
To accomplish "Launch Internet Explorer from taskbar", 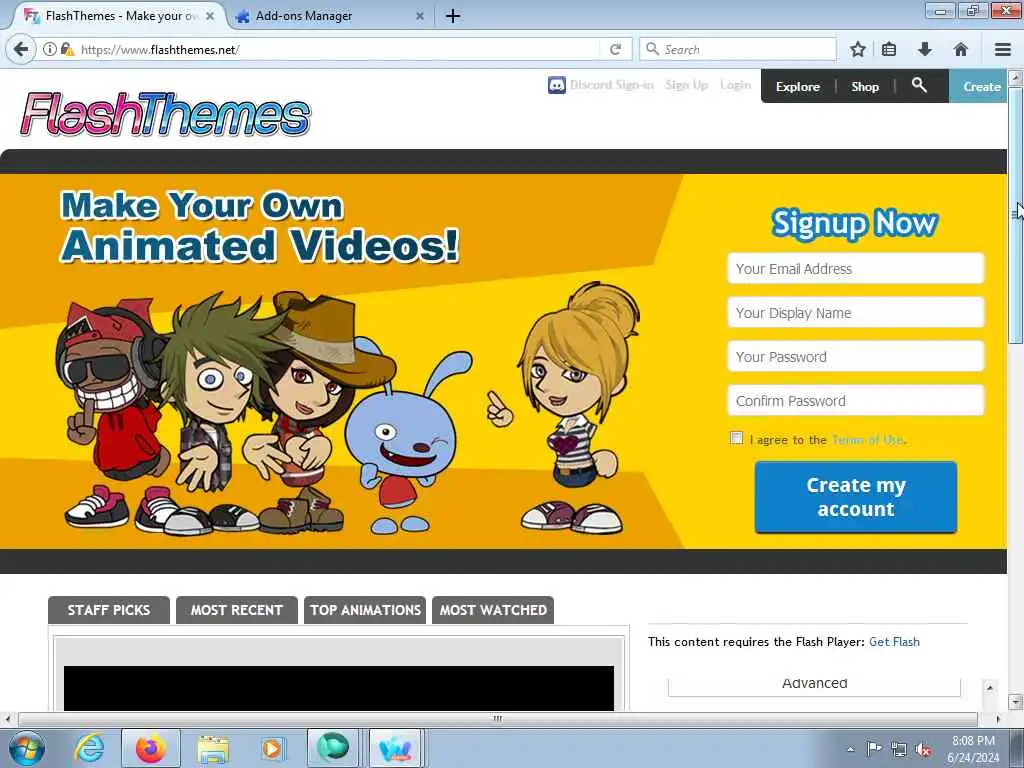I will (89, 748).
